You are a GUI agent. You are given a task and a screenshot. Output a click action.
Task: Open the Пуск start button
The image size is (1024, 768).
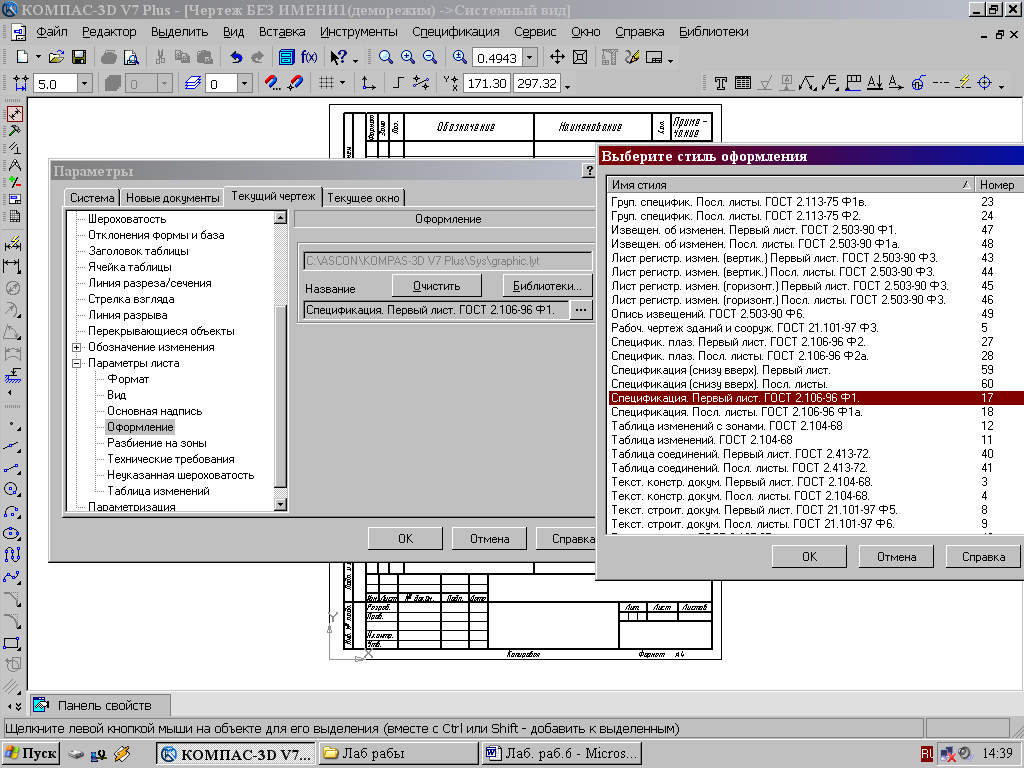click(31, 754)
